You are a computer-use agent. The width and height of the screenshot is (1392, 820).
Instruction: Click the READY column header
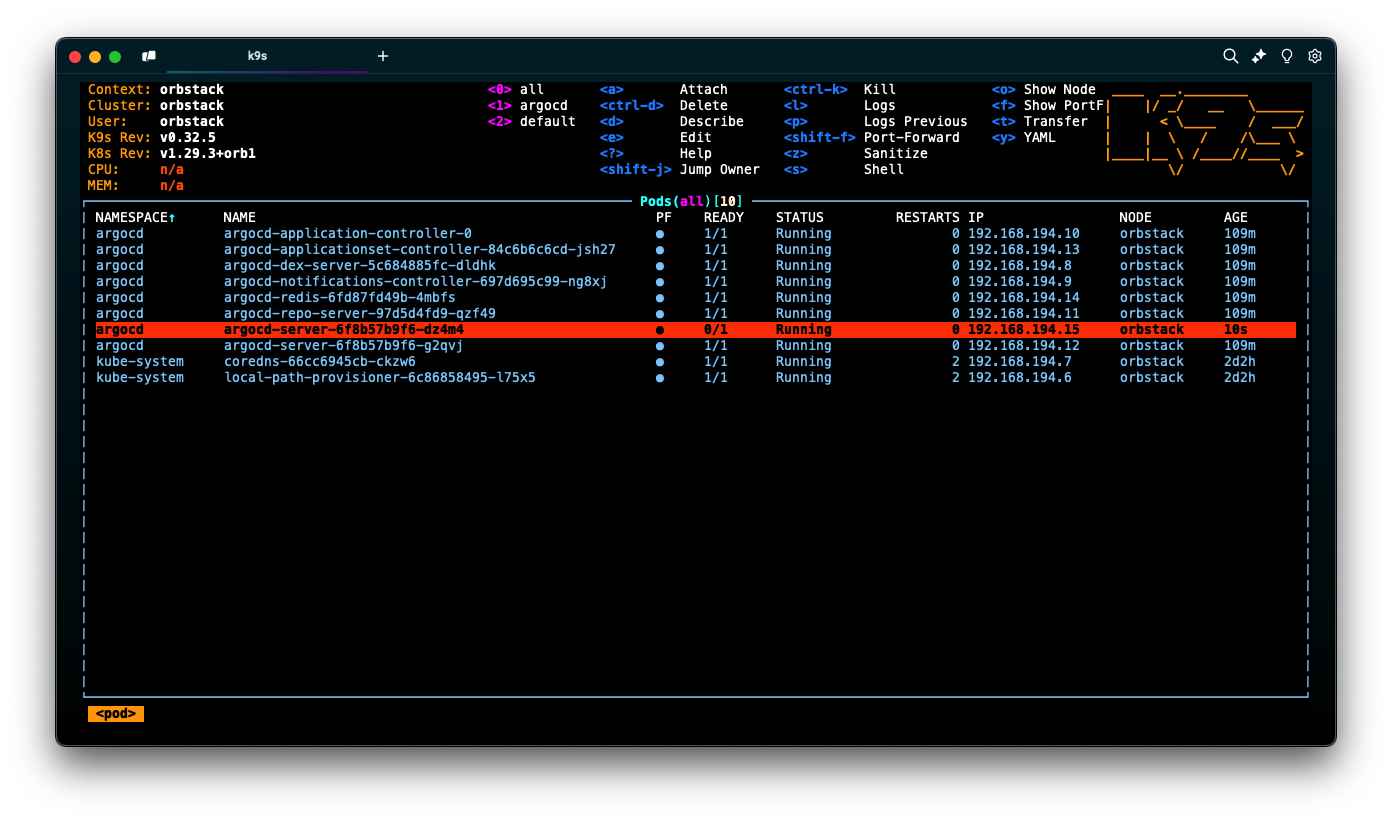724,218
